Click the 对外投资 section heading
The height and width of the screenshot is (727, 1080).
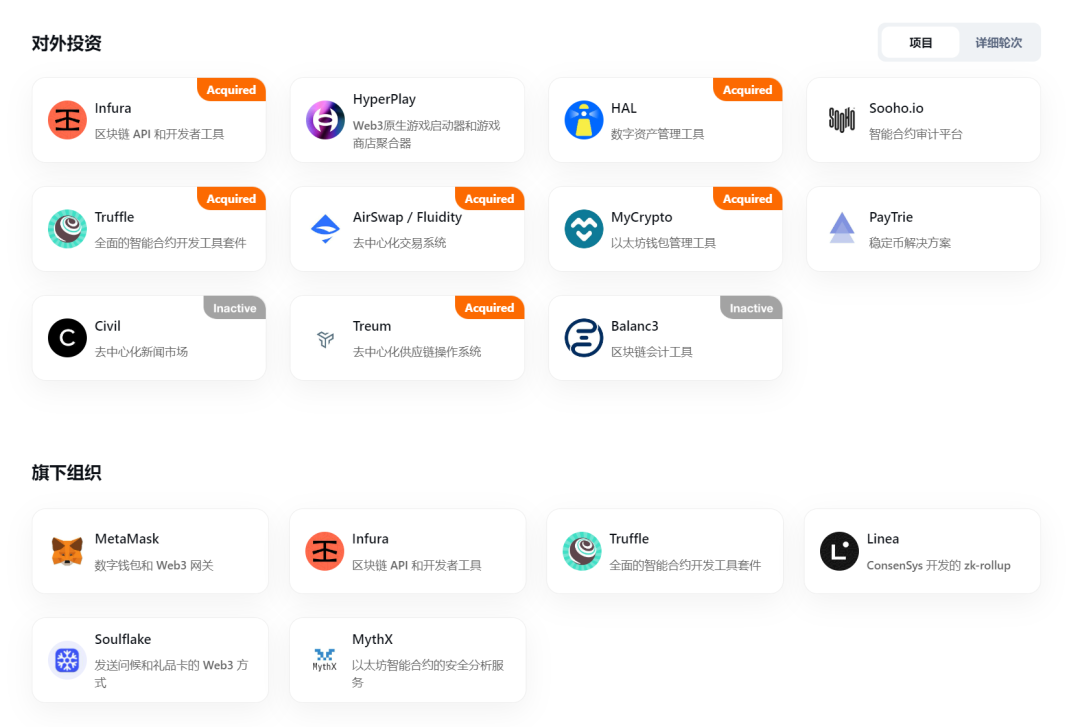[67, 43]
